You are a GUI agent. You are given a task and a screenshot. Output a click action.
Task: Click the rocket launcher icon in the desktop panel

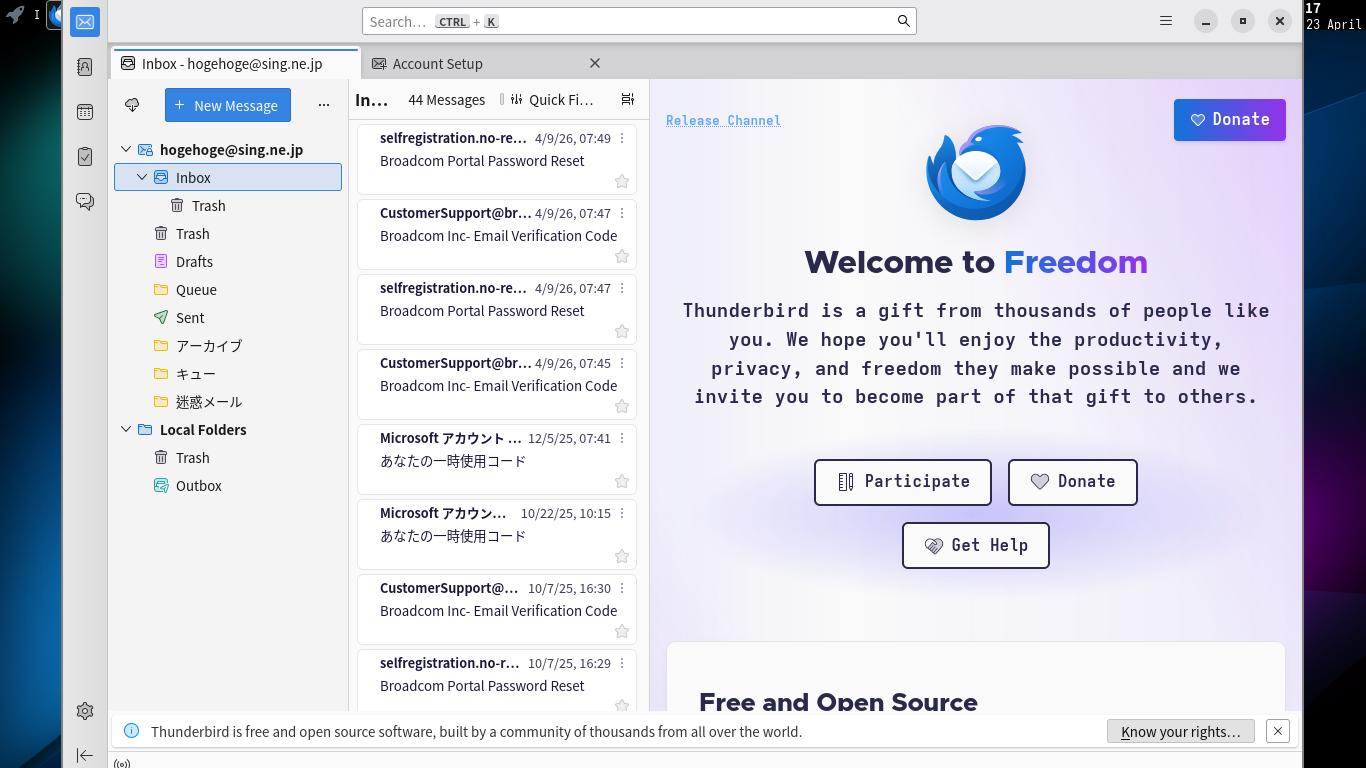point(15,15)
